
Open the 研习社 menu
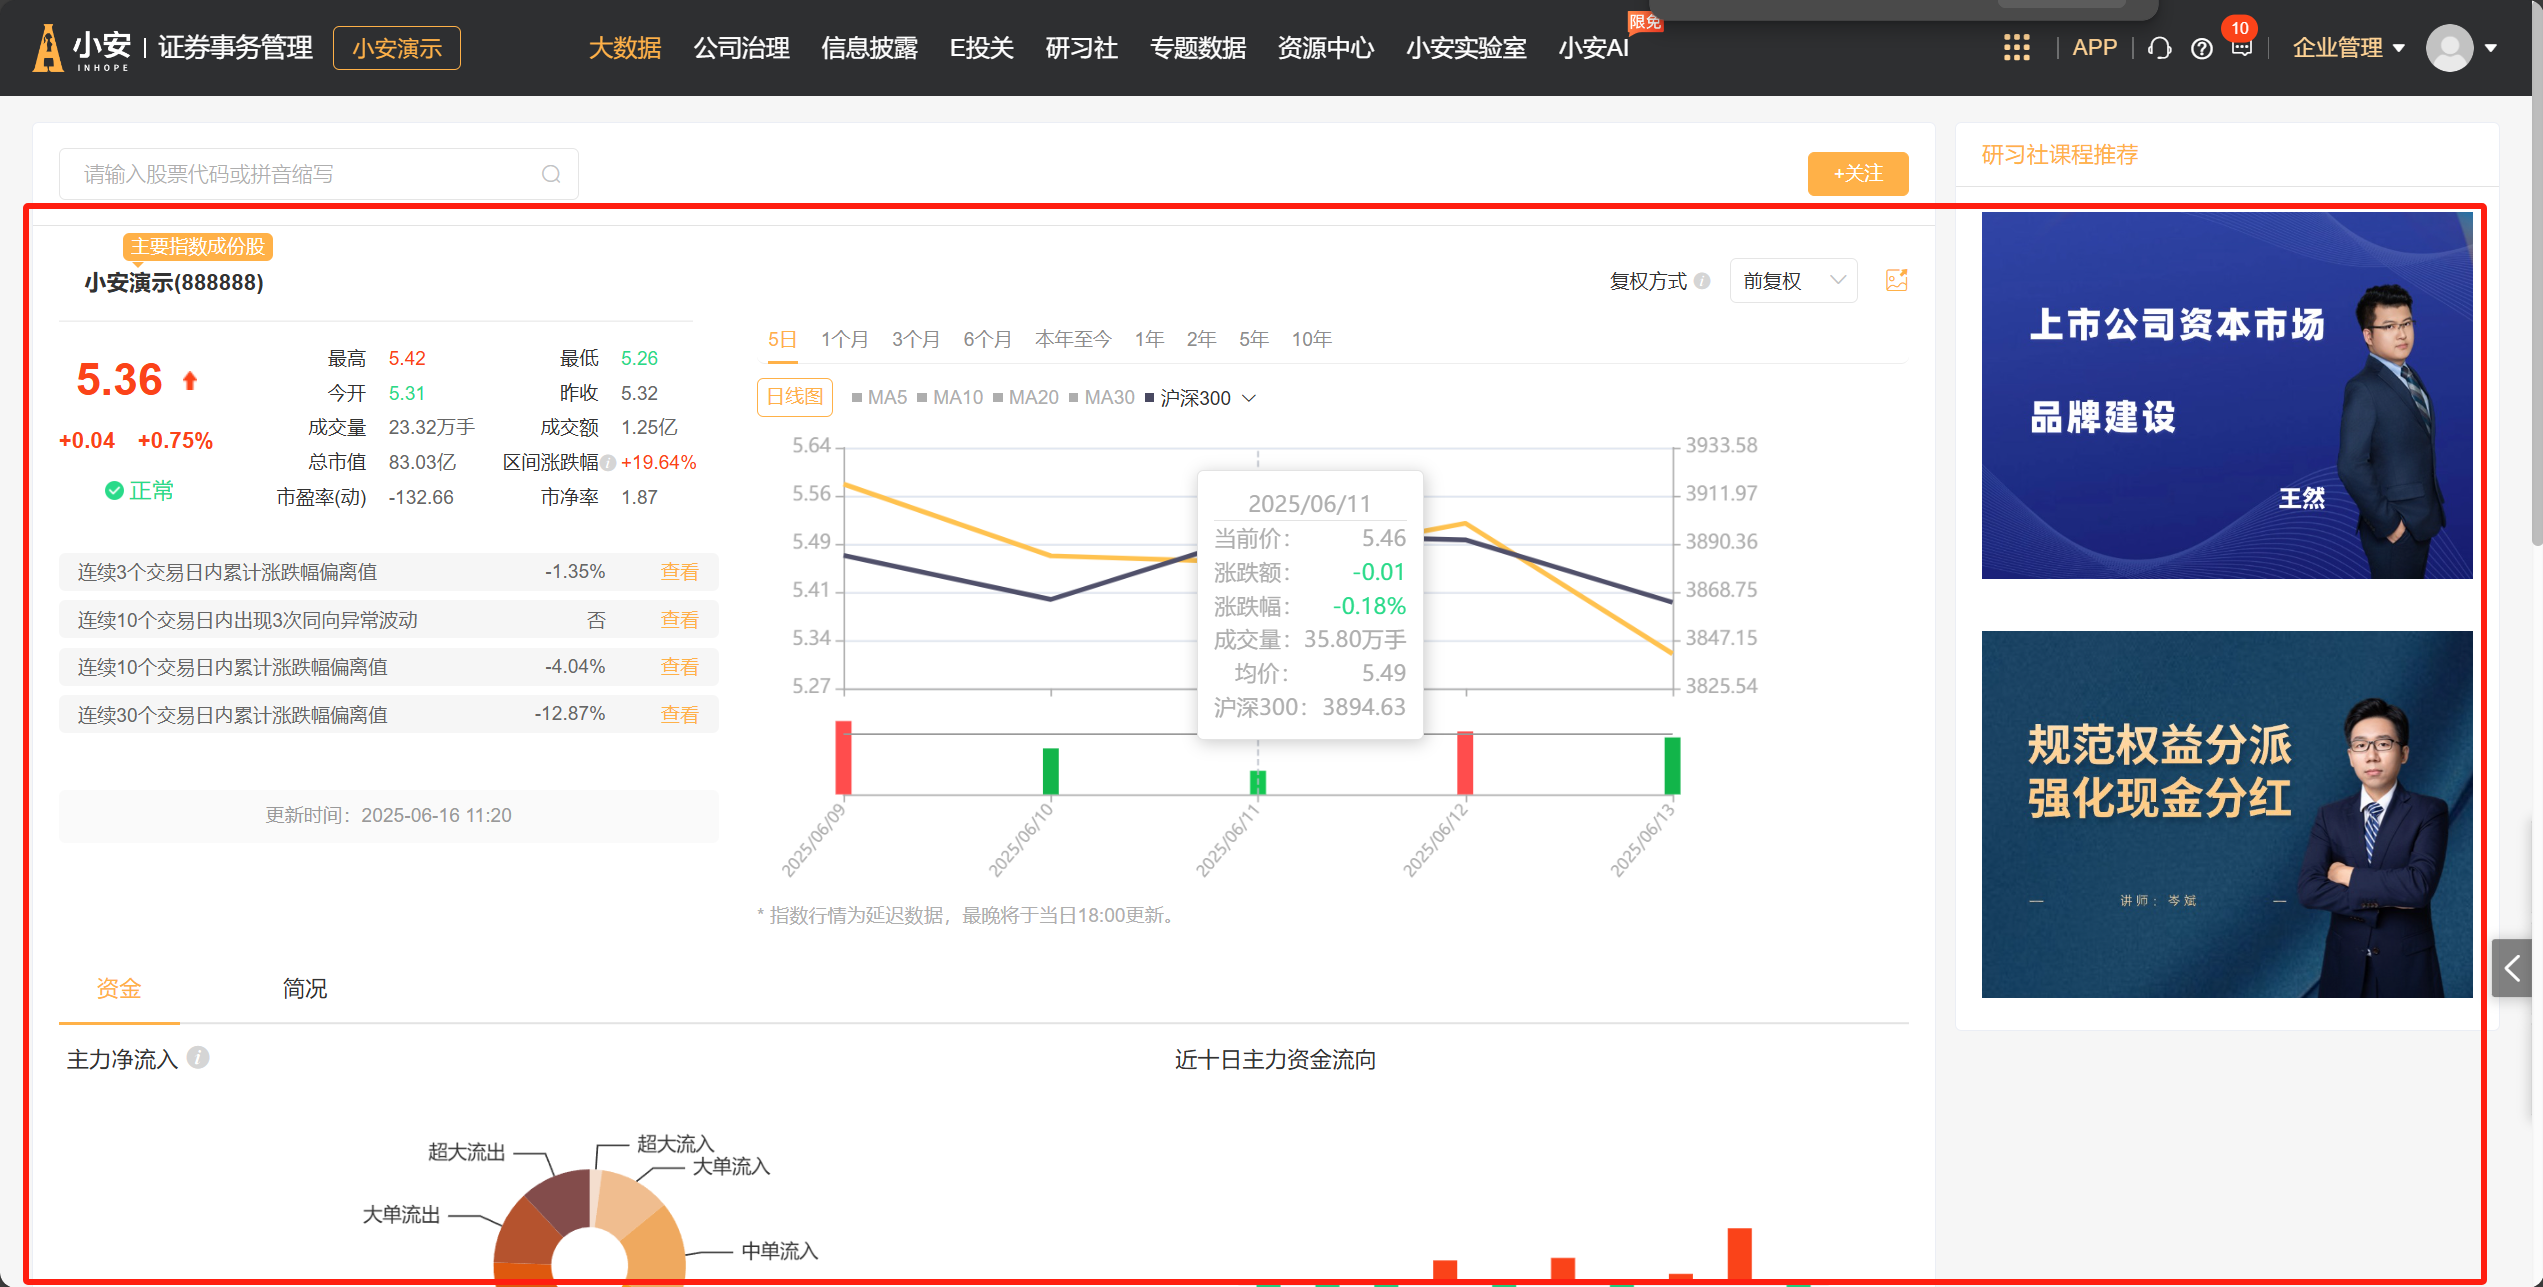tap(1081, 48)
